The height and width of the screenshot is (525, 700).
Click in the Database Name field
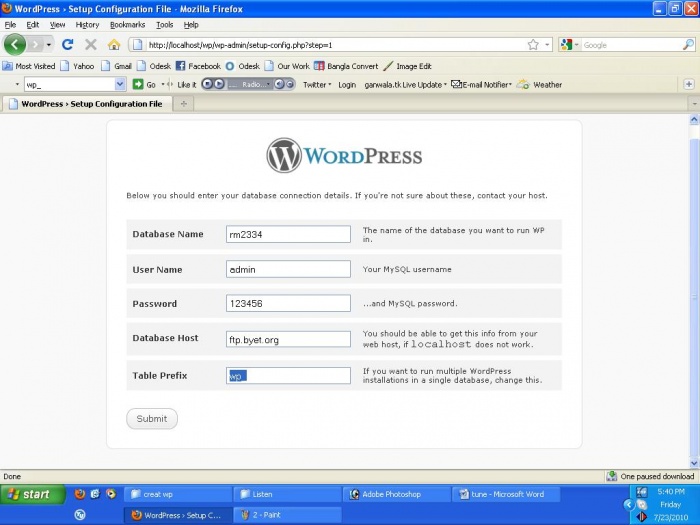coord(288,234)
